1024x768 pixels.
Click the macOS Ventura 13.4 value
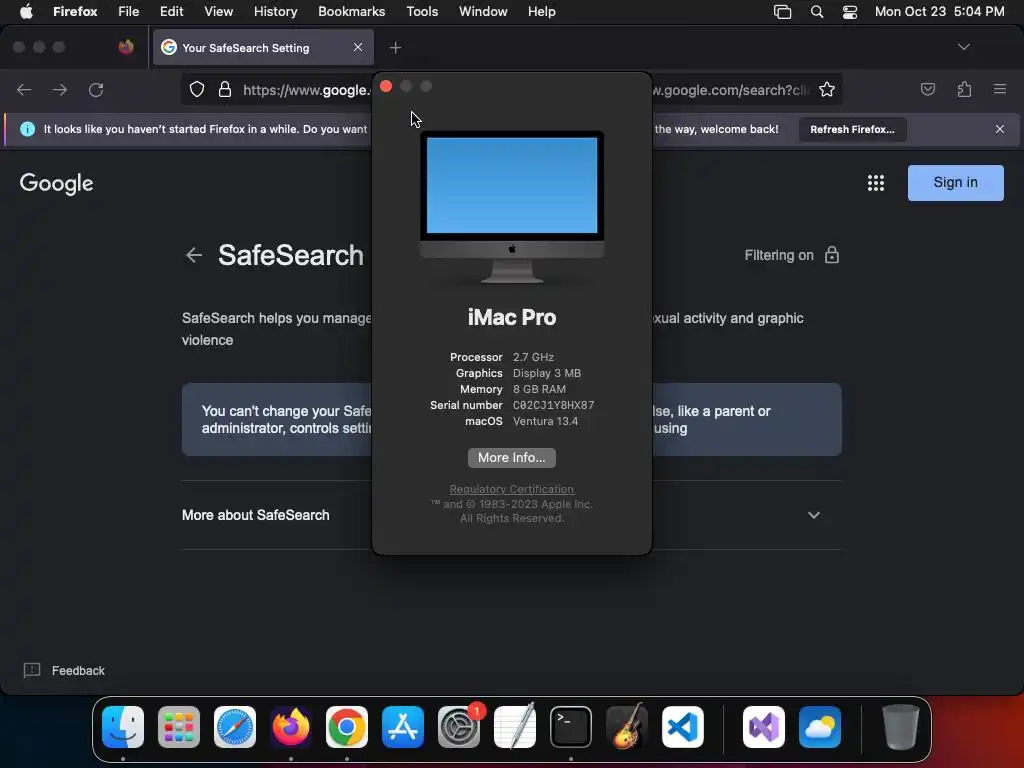coord(545,421)
